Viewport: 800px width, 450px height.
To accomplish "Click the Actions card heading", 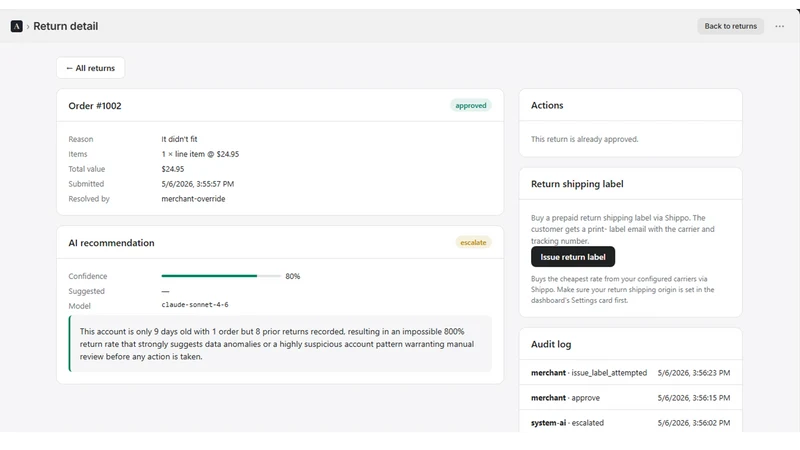I will pyautogui.click(x=547, y=105).
